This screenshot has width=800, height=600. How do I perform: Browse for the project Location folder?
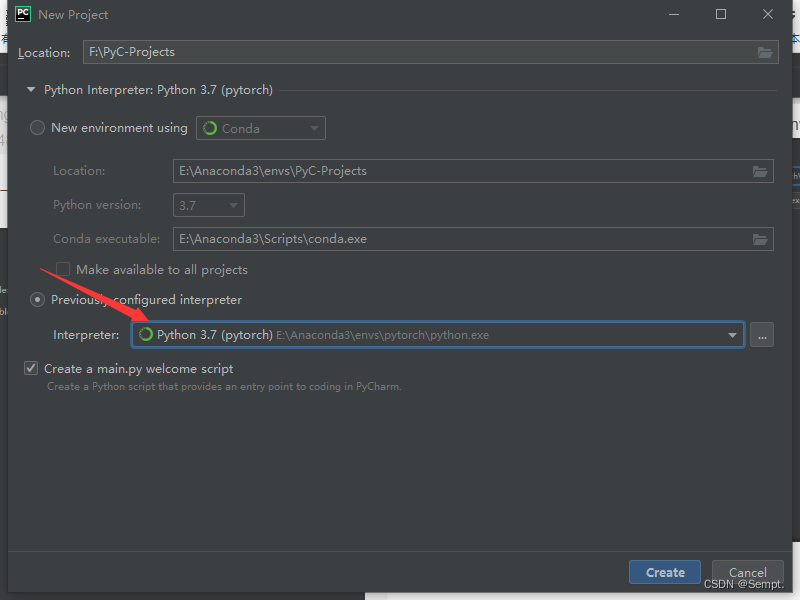pyautogui.click(x=764, y=52)
